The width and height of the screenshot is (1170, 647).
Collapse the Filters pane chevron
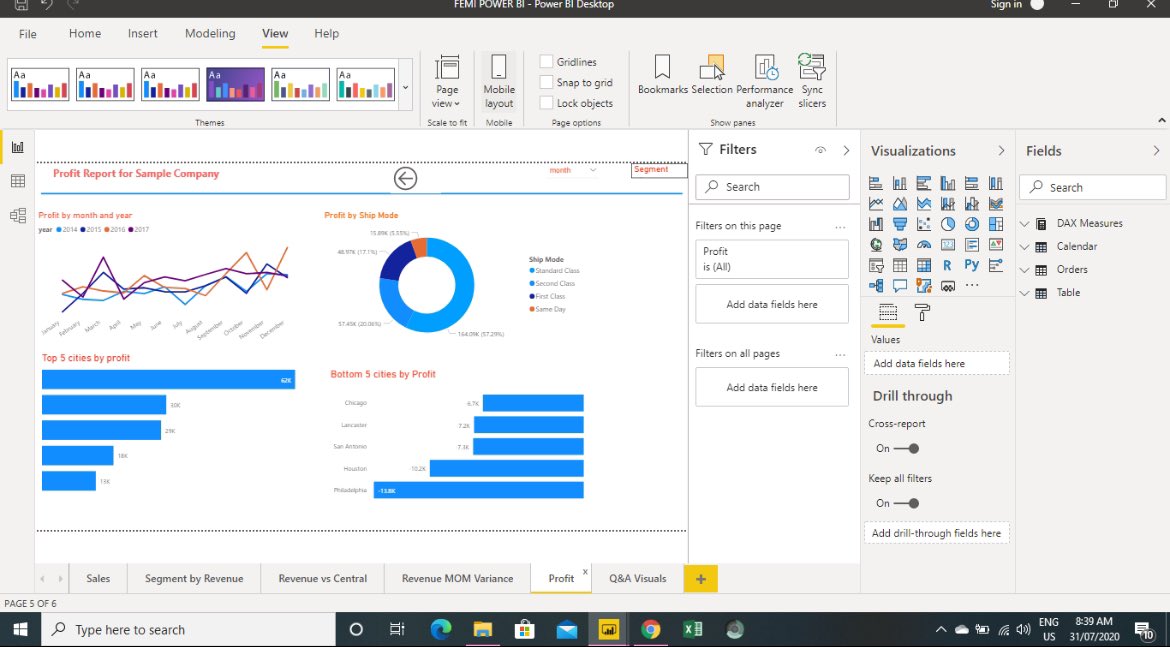coord(846,150)
